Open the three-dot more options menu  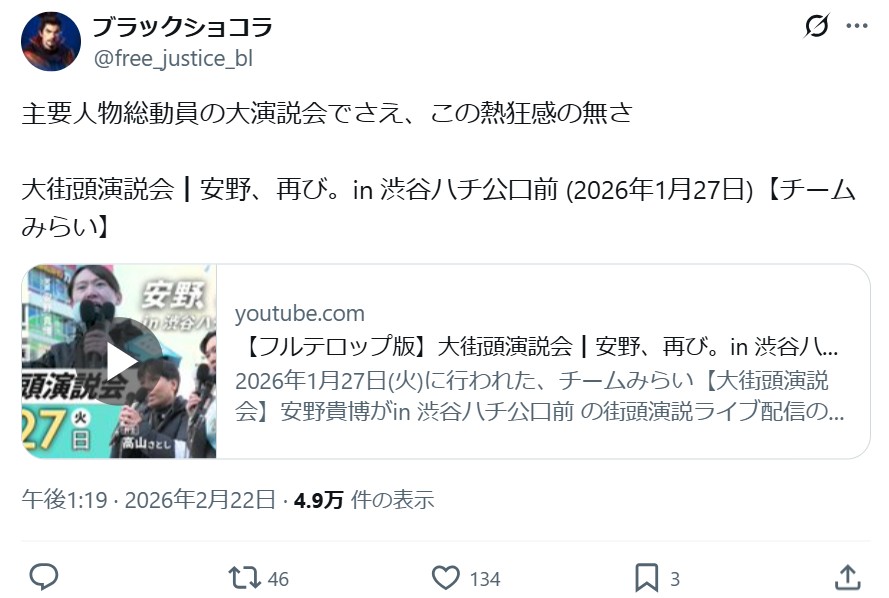(x=857, y=26)
